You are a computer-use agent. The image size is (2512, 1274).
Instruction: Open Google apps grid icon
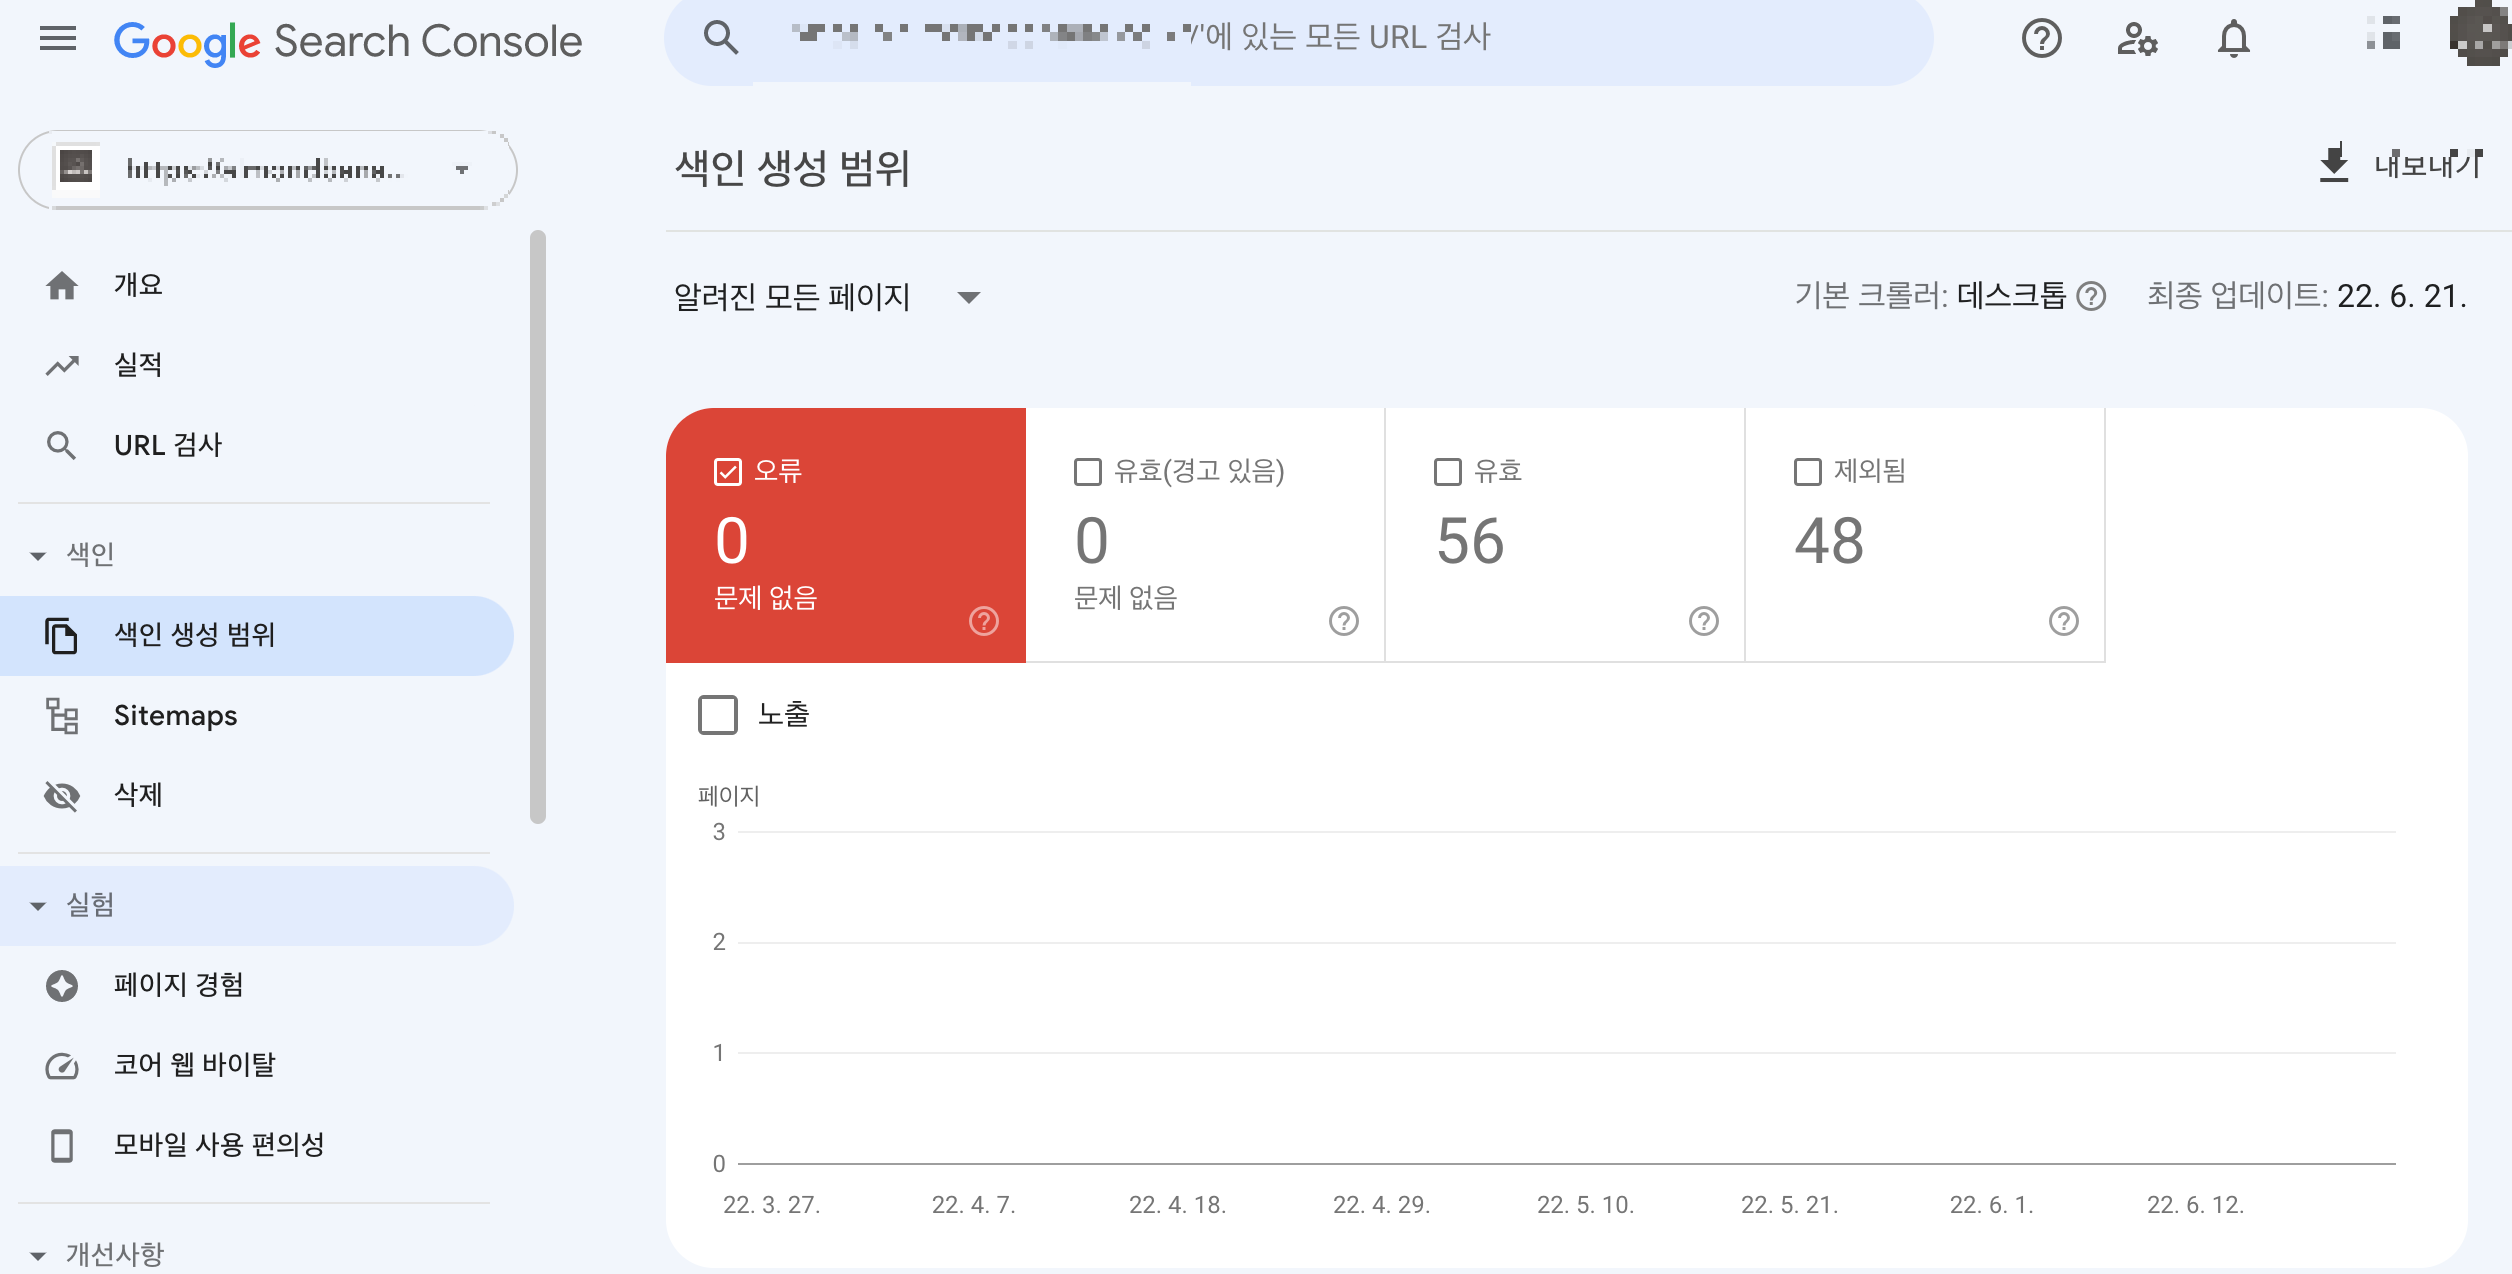(2385, 34)
